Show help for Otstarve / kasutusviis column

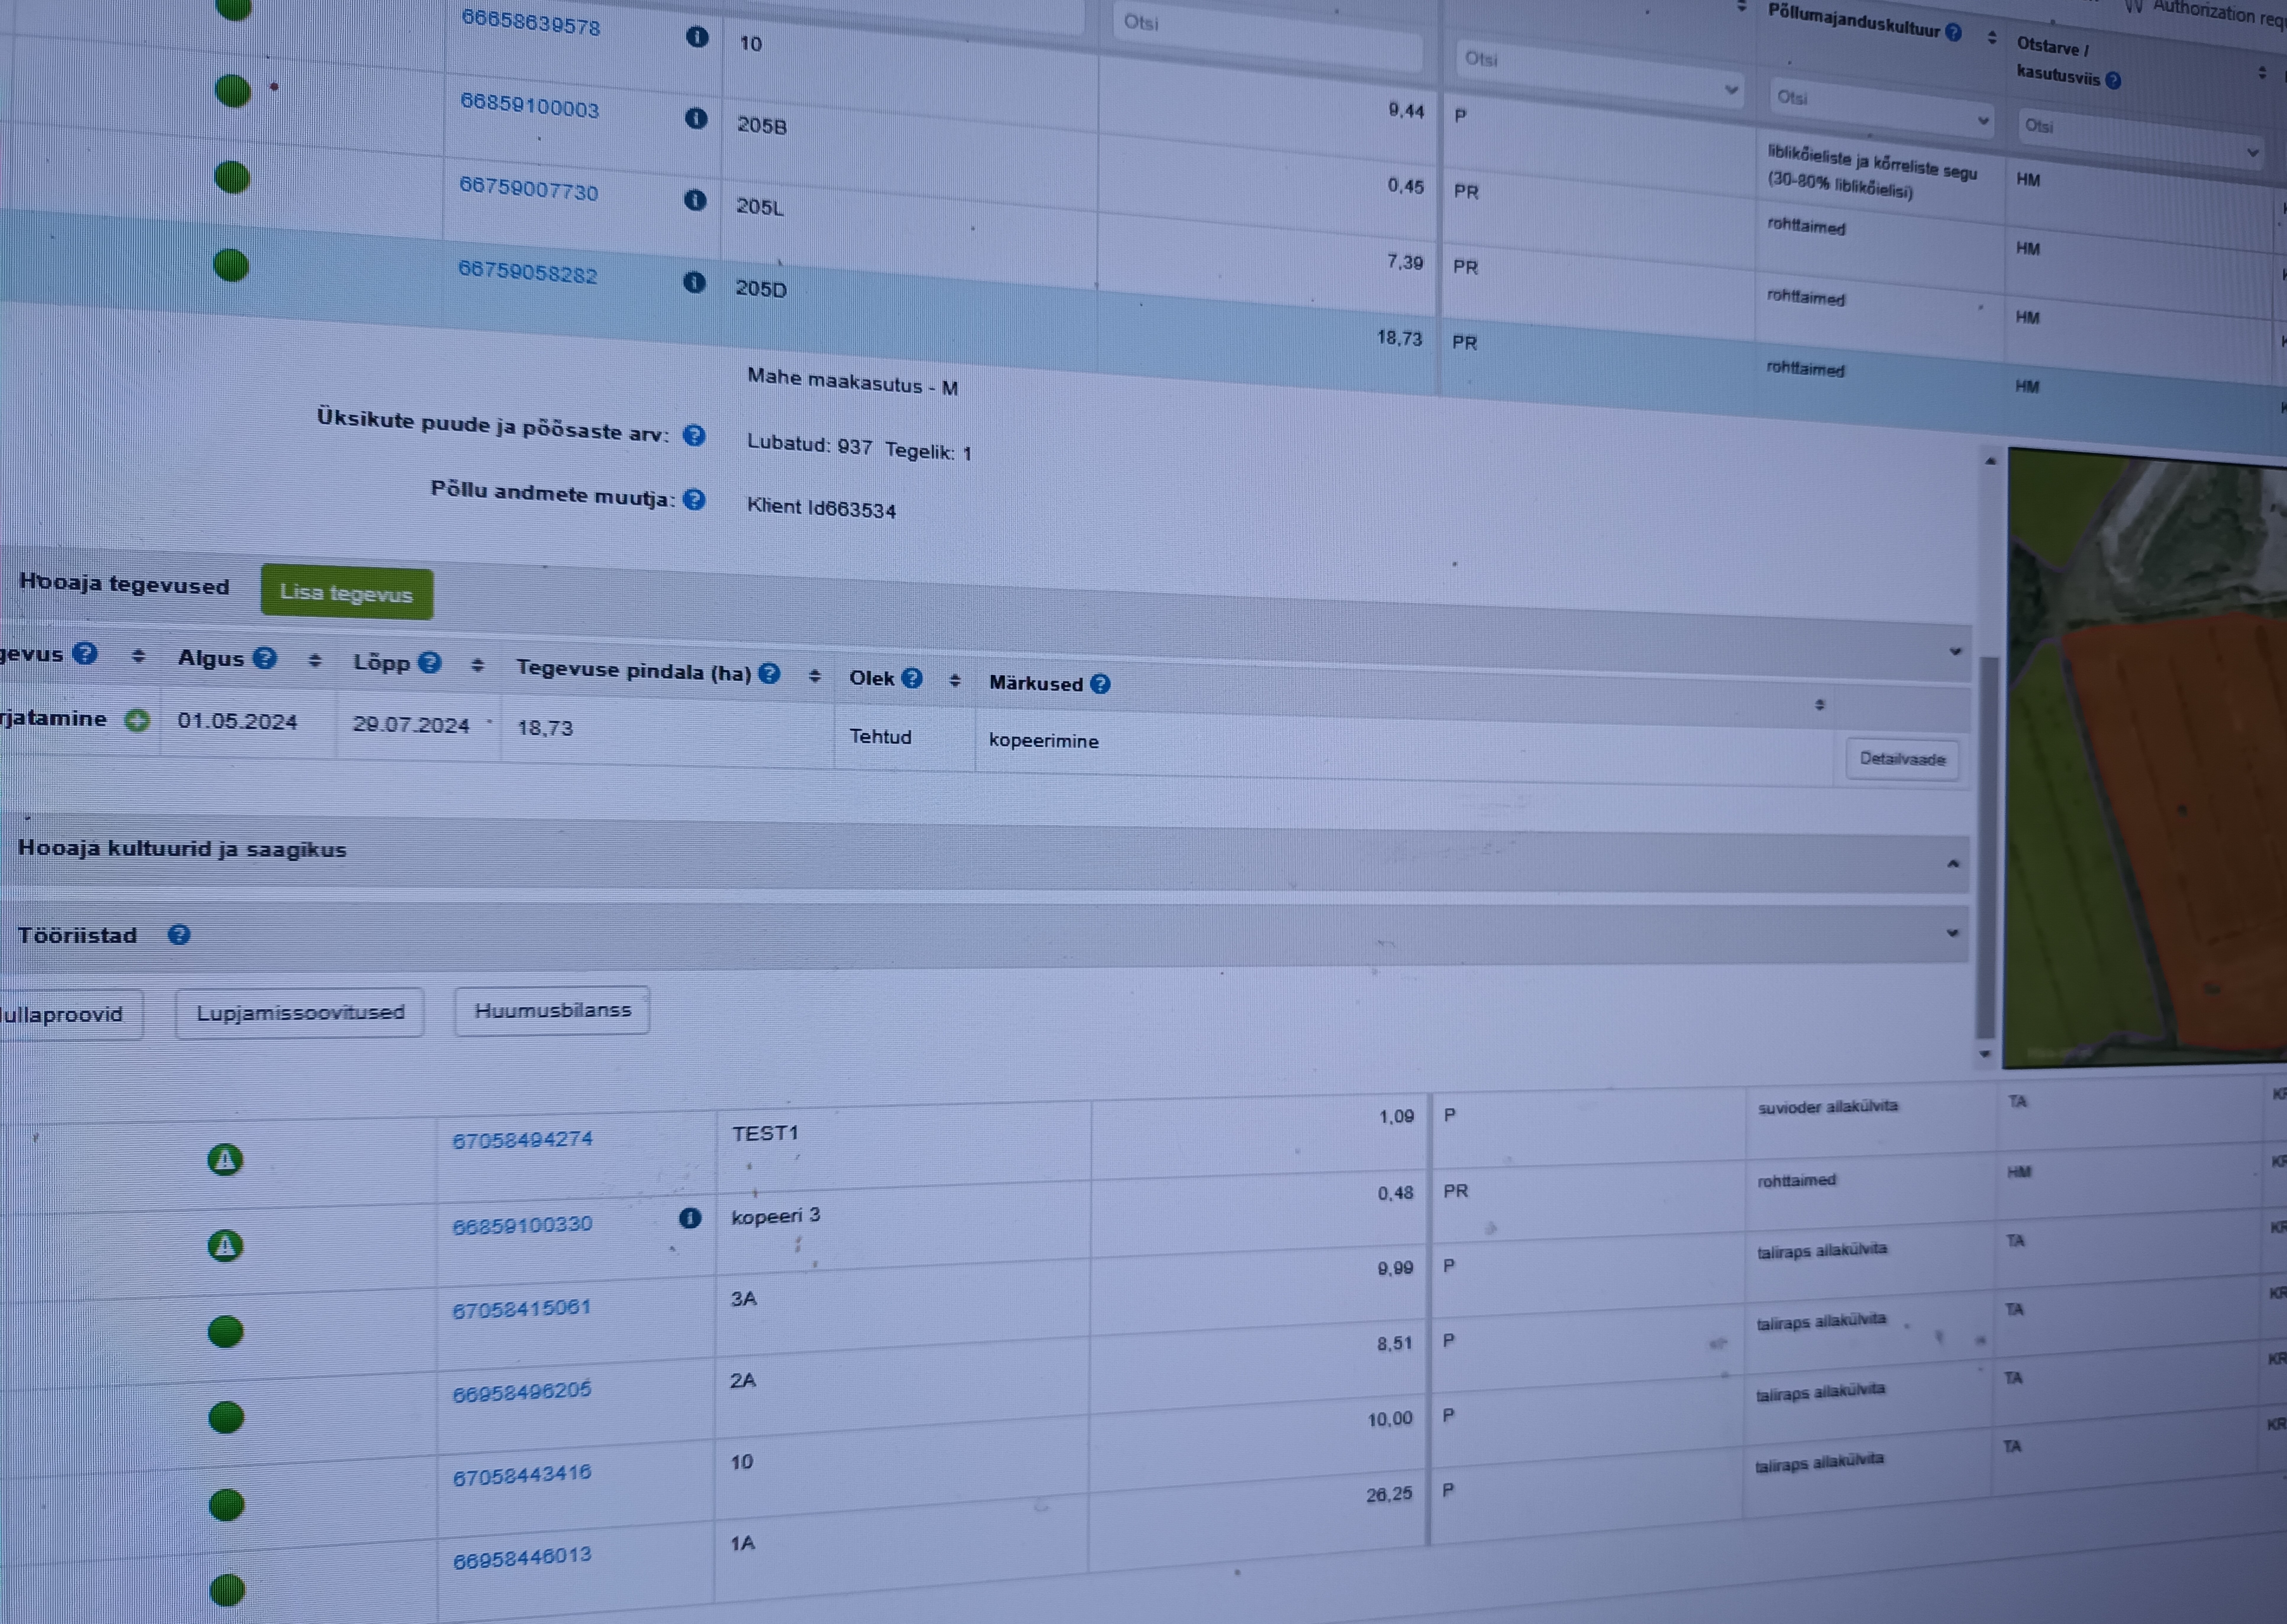(x=2113, y=81)
